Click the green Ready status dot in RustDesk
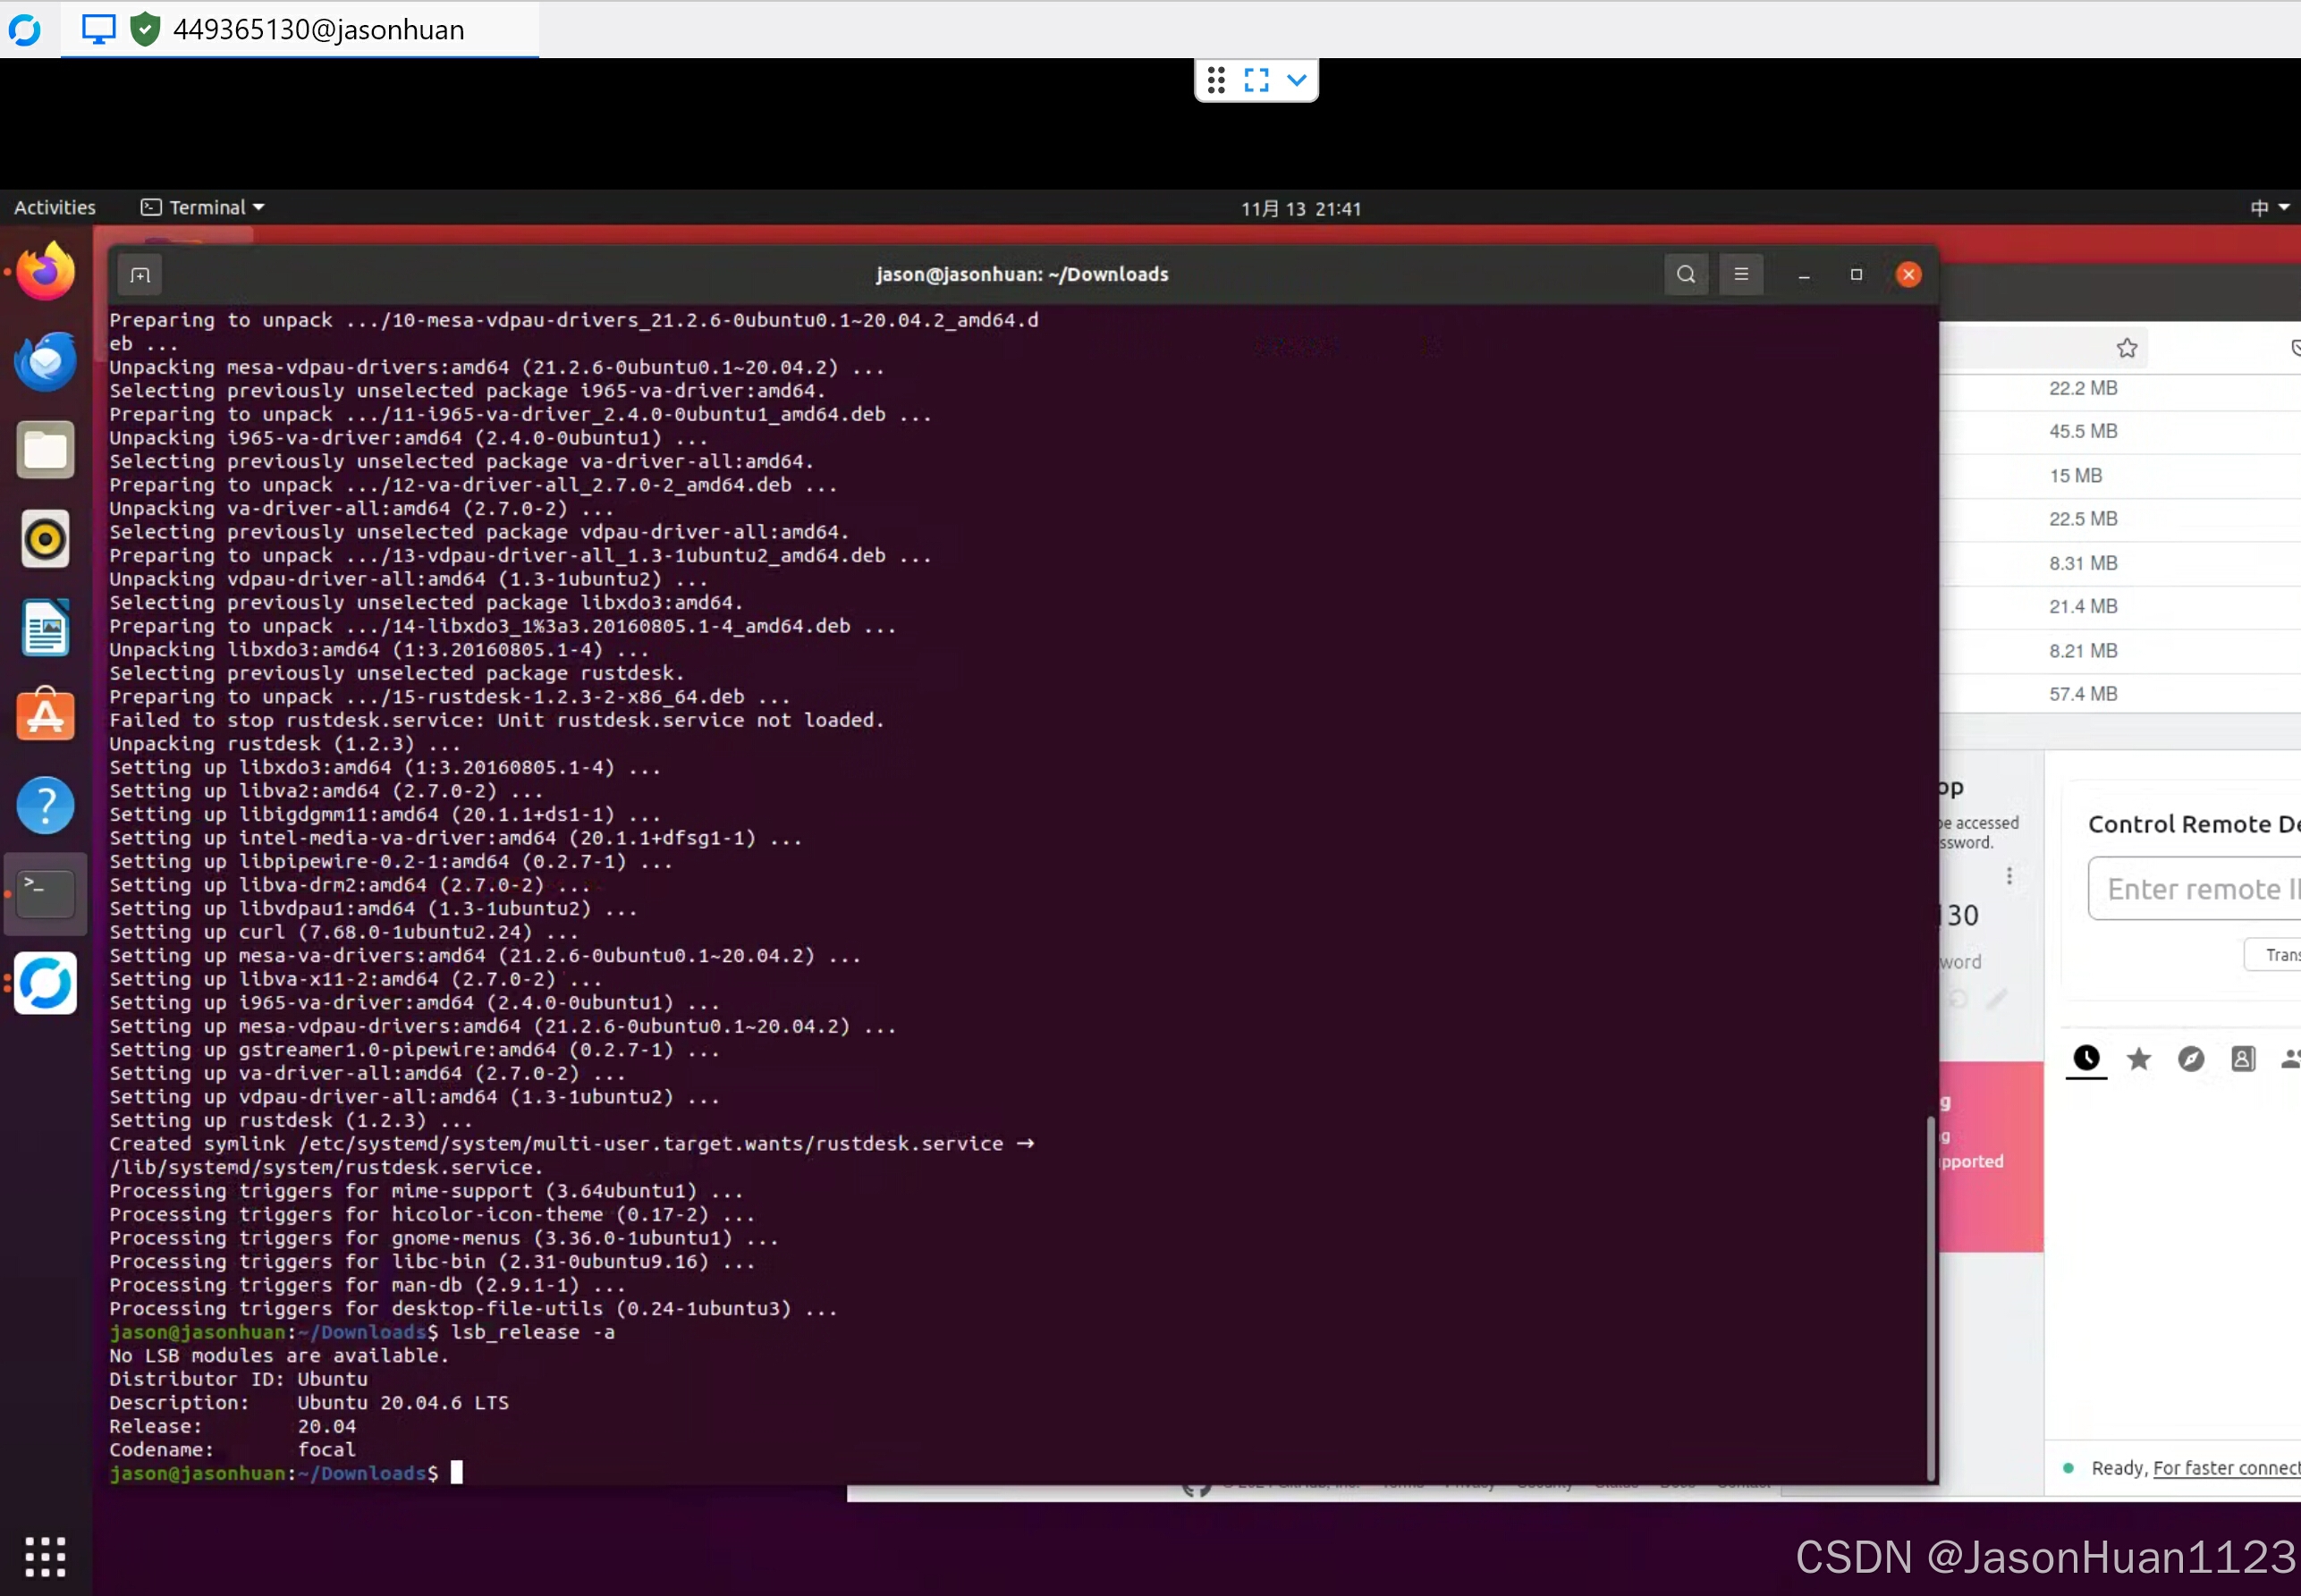 click(2068, 1468)
